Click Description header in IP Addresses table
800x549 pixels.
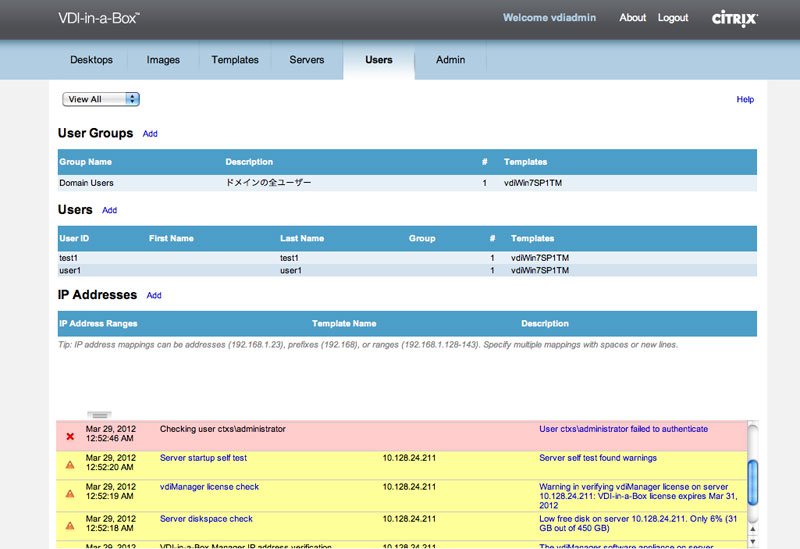(545, 324)
